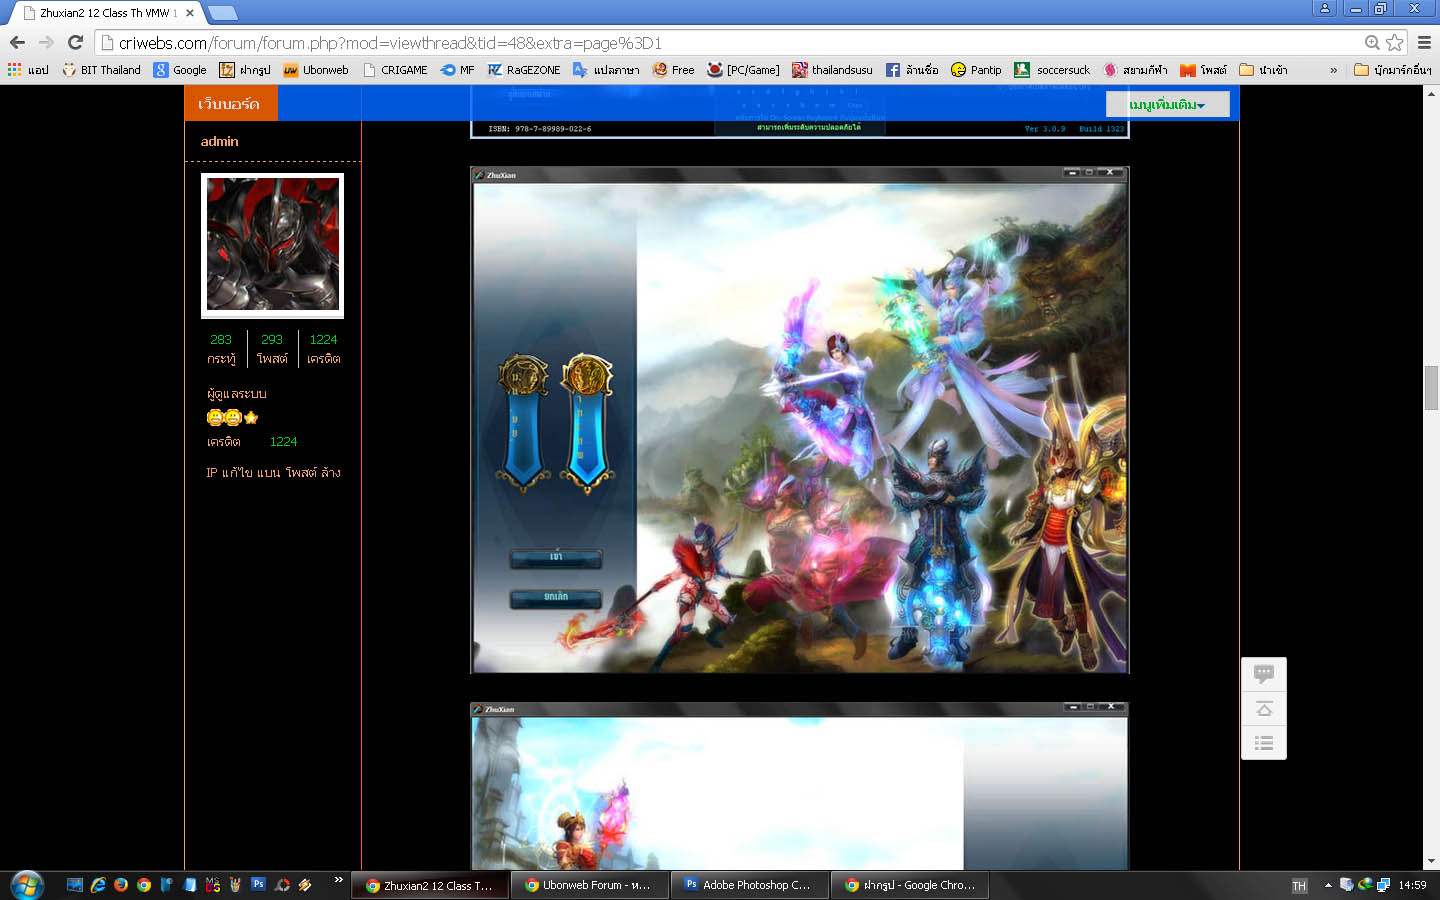
Task: Open the แปลภาษา translate bookmark
Action: pyautogui.click(x=606, y=70)
